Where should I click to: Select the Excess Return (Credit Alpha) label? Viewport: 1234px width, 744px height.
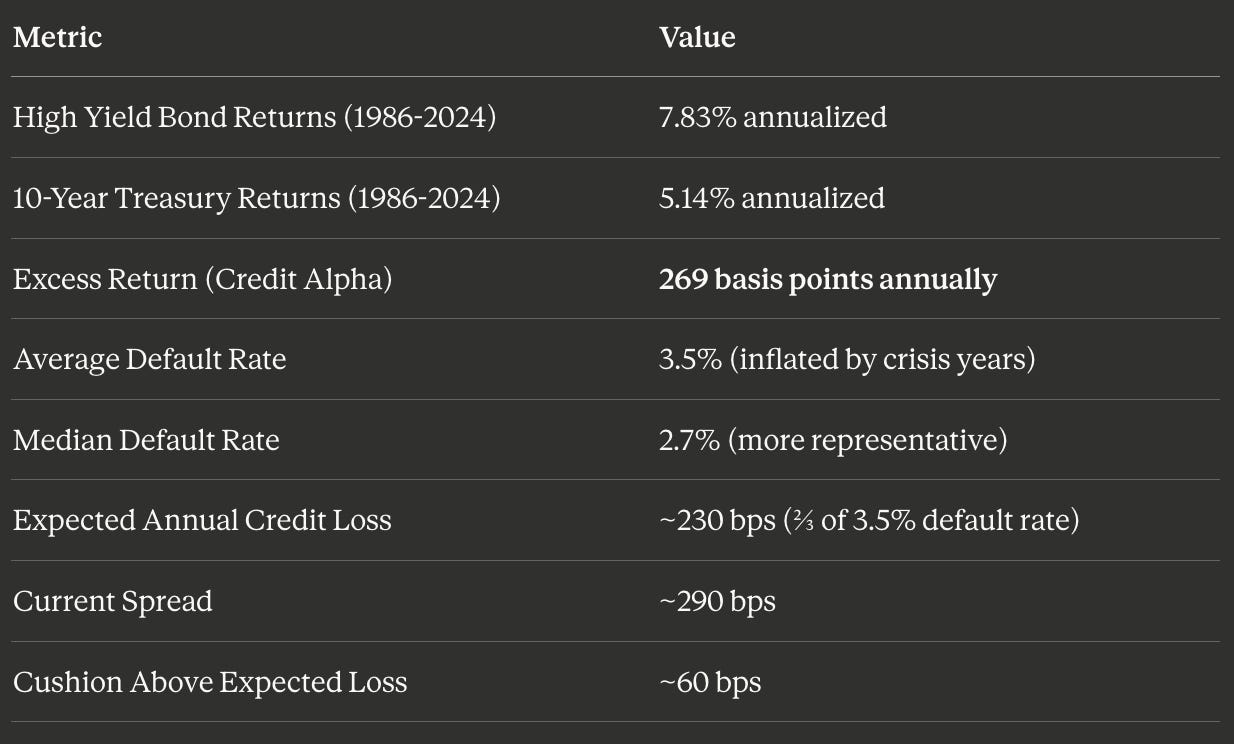tap(202, 279)
